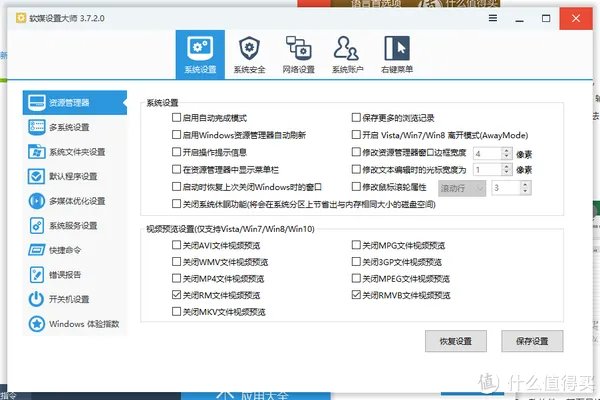Click the 软媒设置大师 app logo icon
The width and height of the screenshot is (600, 400).
click(21, 18)
